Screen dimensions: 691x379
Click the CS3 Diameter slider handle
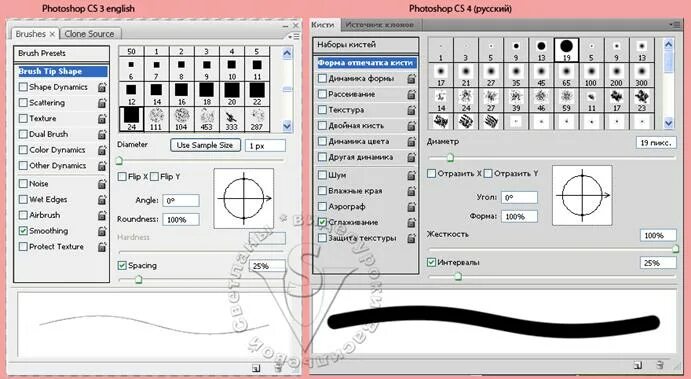click(x=119, y=160)
